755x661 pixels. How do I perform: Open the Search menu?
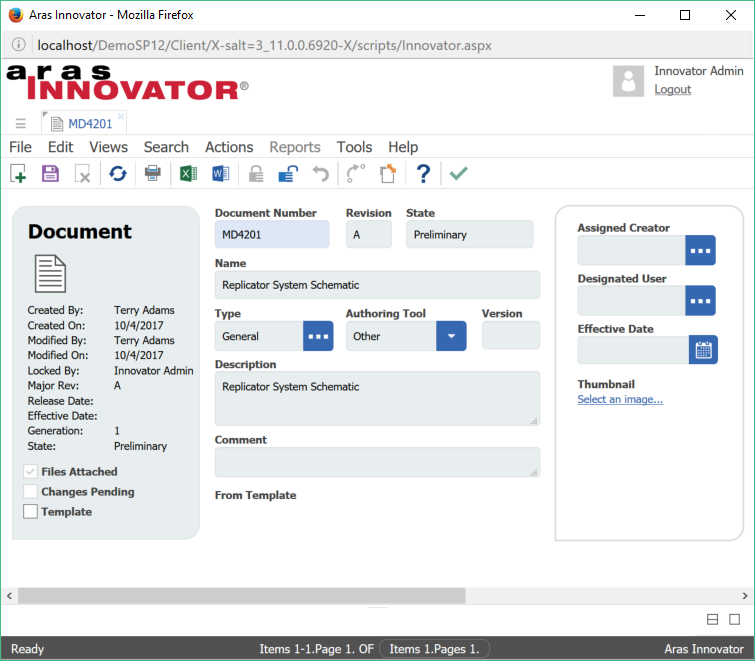click(166, 147)
